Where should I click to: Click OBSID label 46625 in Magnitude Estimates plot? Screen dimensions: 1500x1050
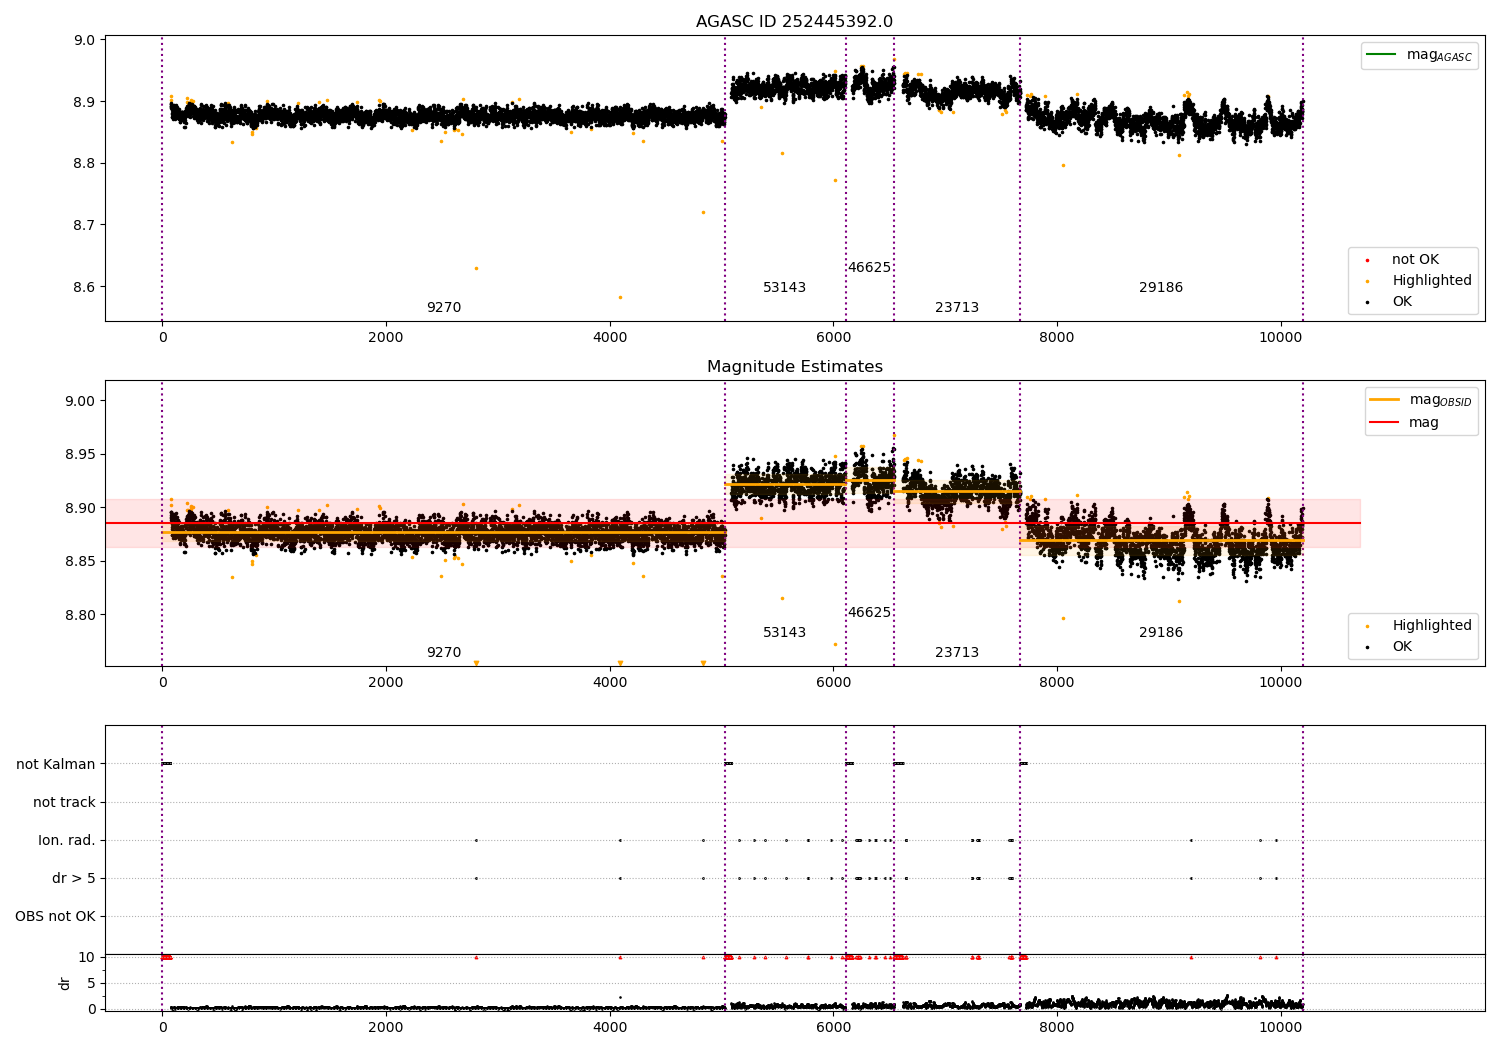pyautogui.click(x=869, y=612)
